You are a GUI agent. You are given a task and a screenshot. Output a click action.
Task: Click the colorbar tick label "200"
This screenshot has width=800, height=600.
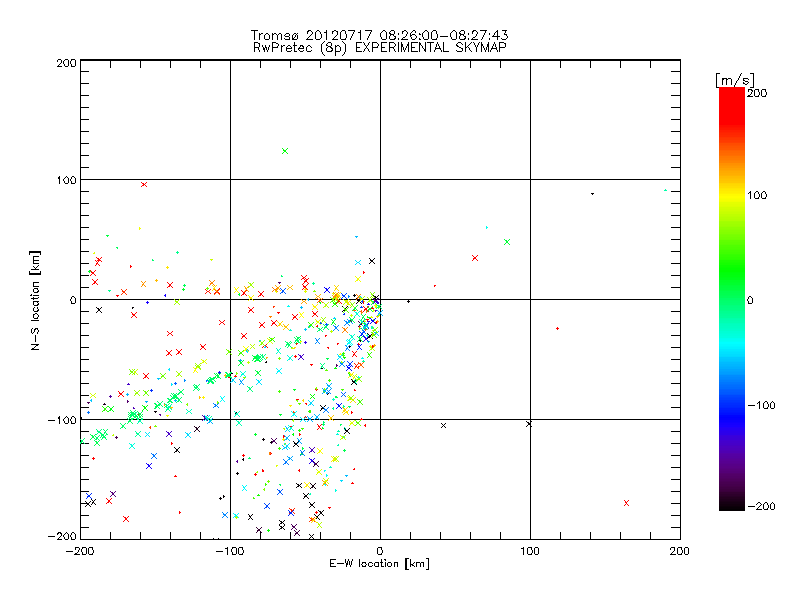point(757,93)
